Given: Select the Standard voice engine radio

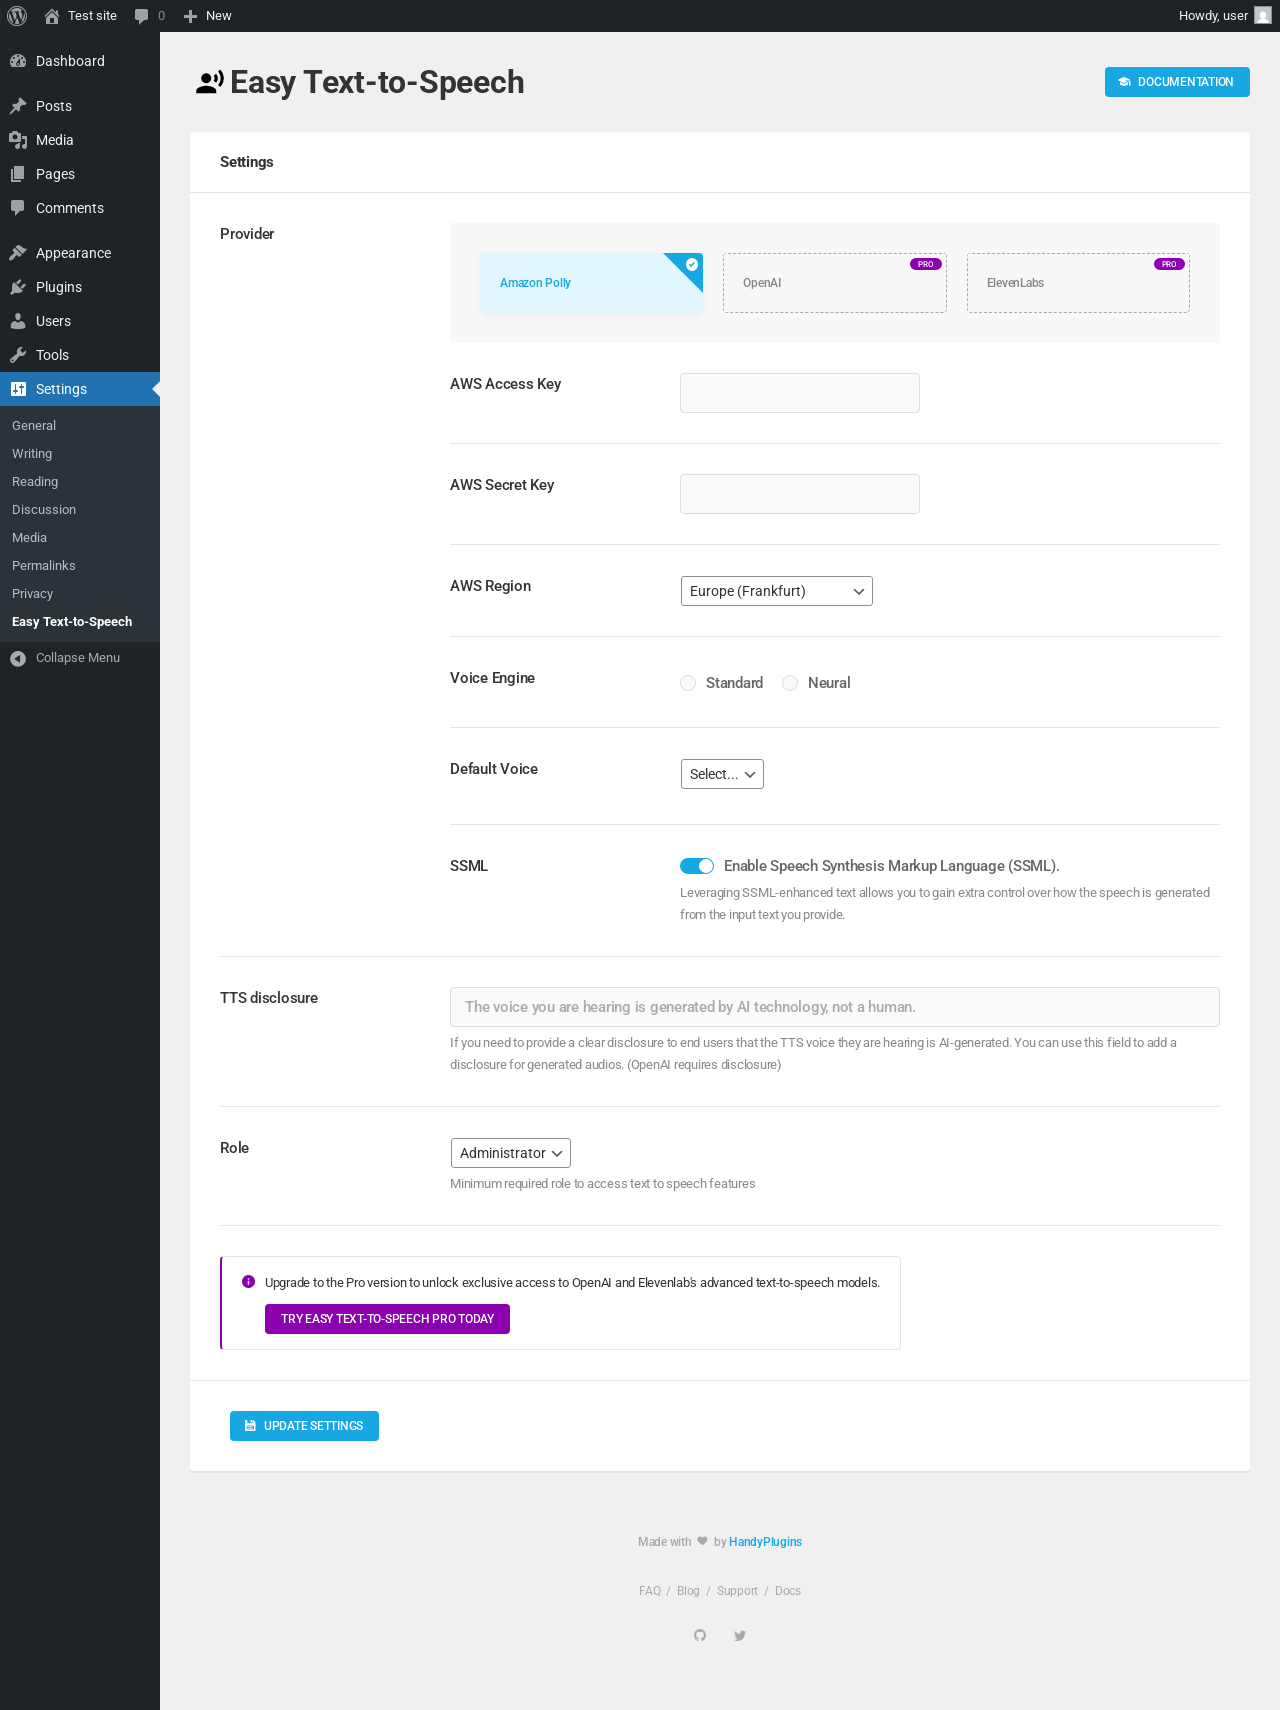Looking at the screenshot, I should point(688,683).
